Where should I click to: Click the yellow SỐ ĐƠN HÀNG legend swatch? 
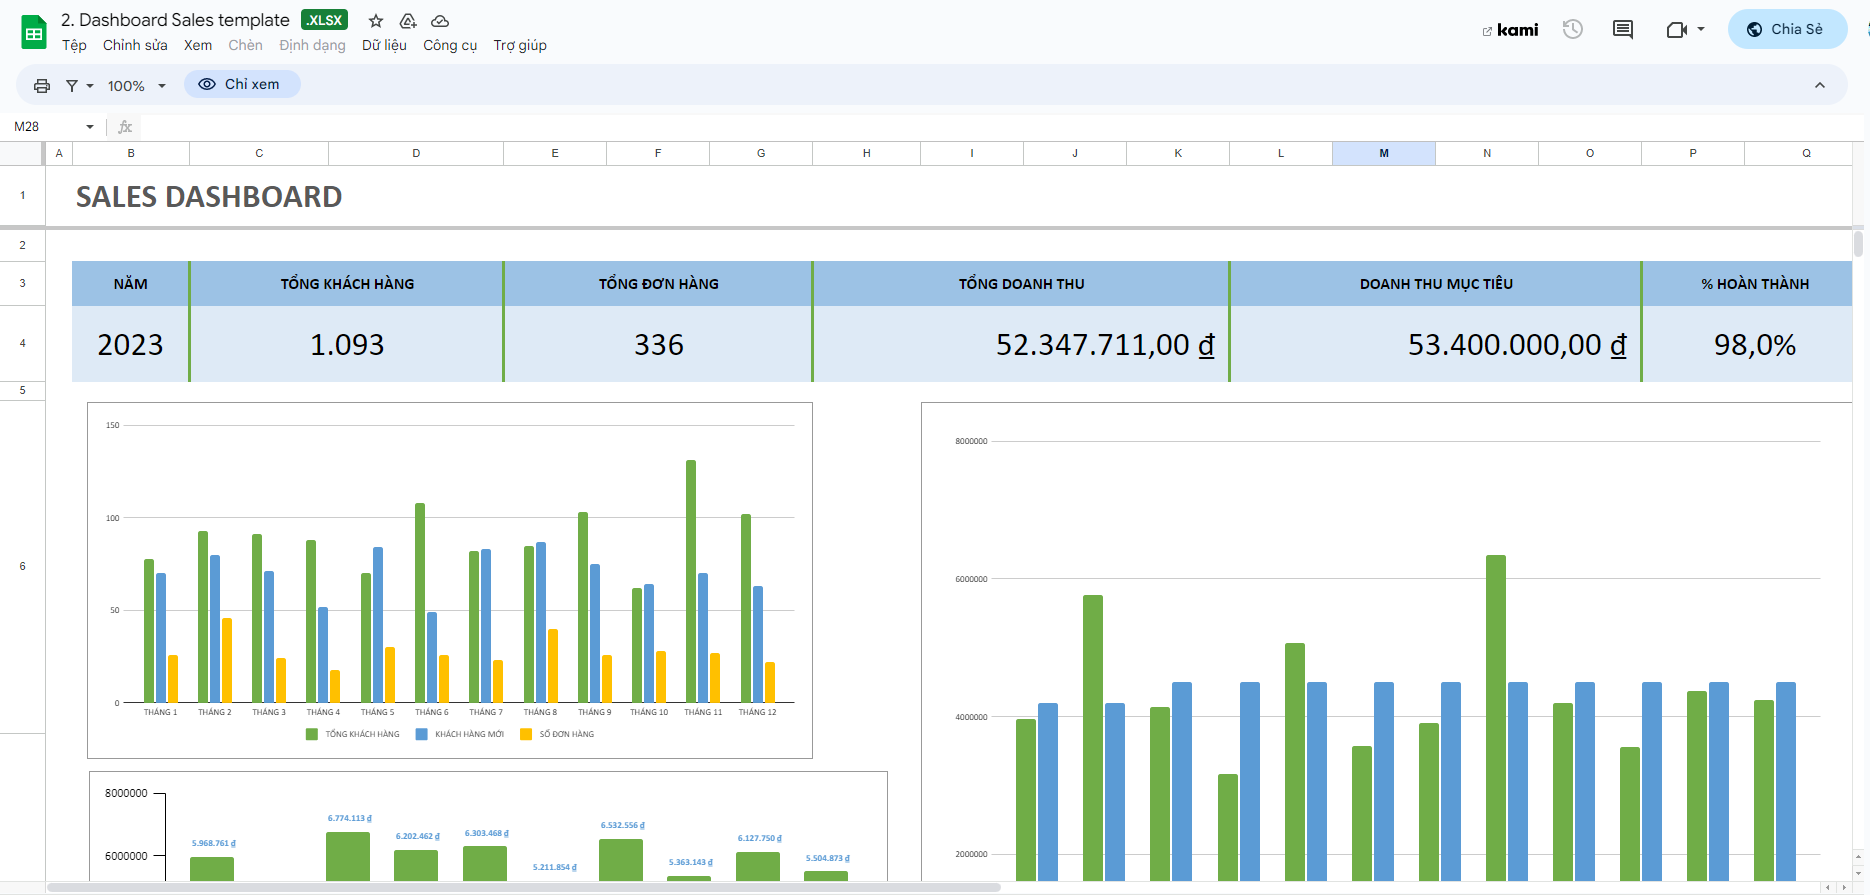526,734
